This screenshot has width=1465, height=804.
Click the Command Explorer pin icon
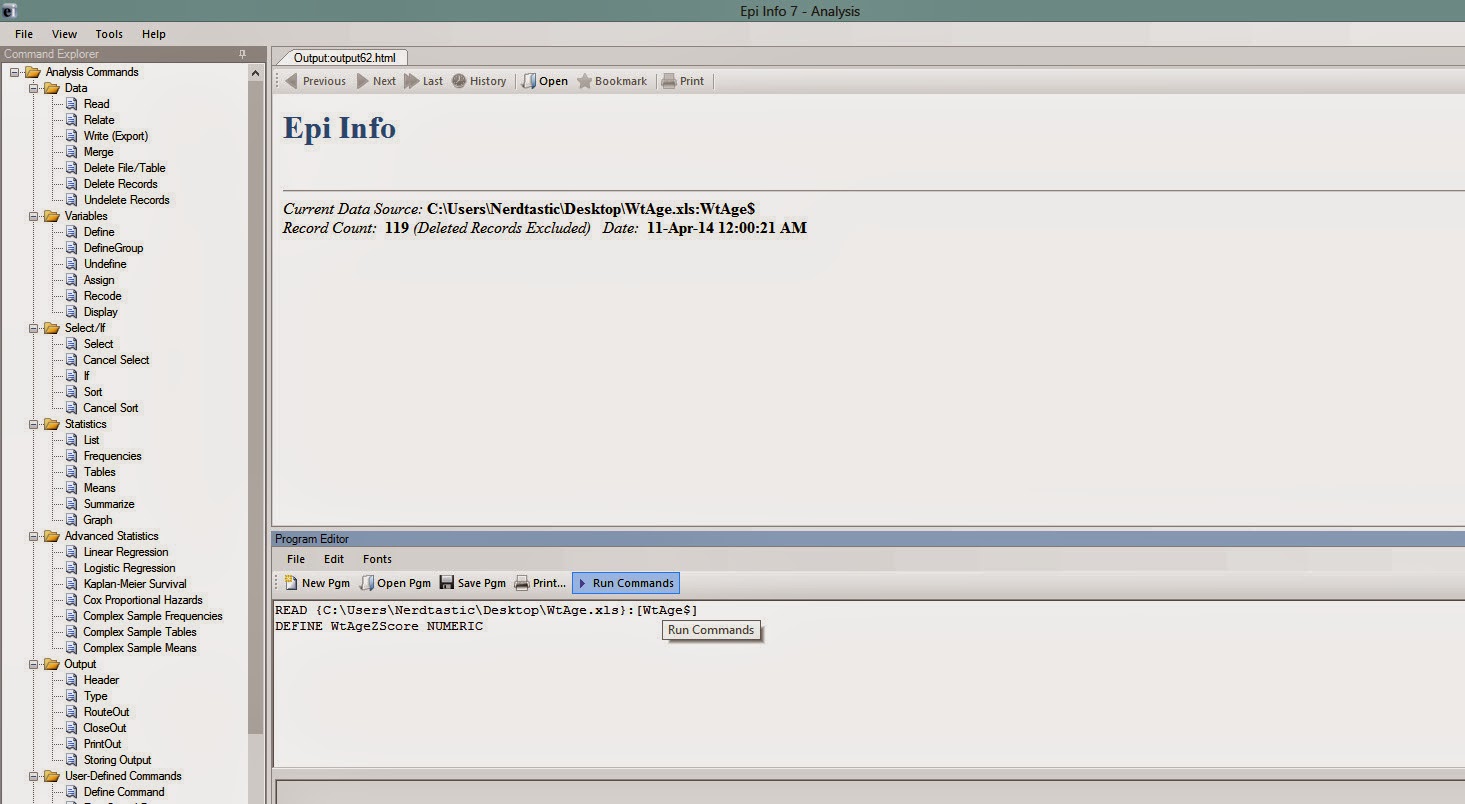click(x=242, y=54)
